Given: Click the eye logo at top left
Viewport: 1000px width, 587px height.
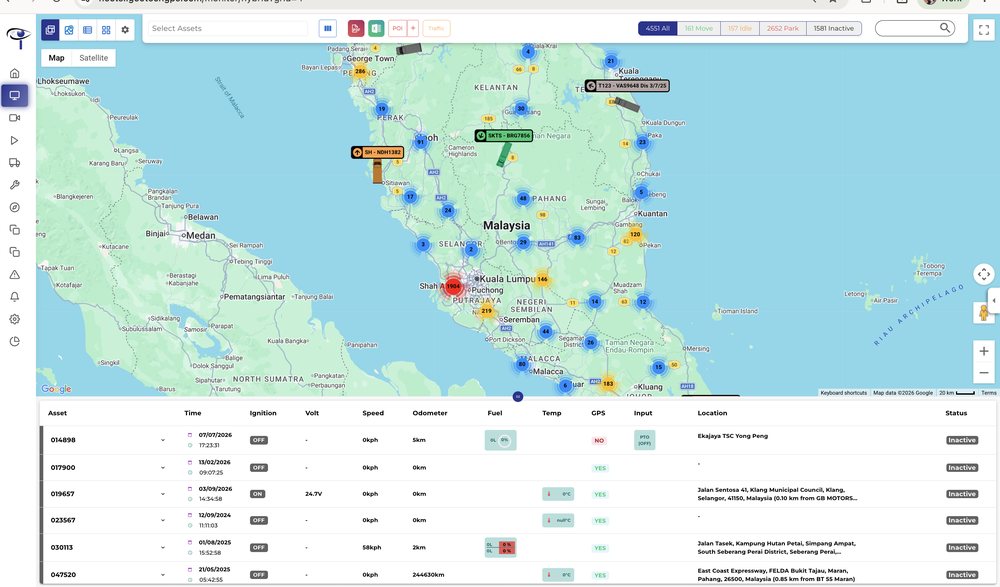Looking at the screenshot, I should [18, 36].
